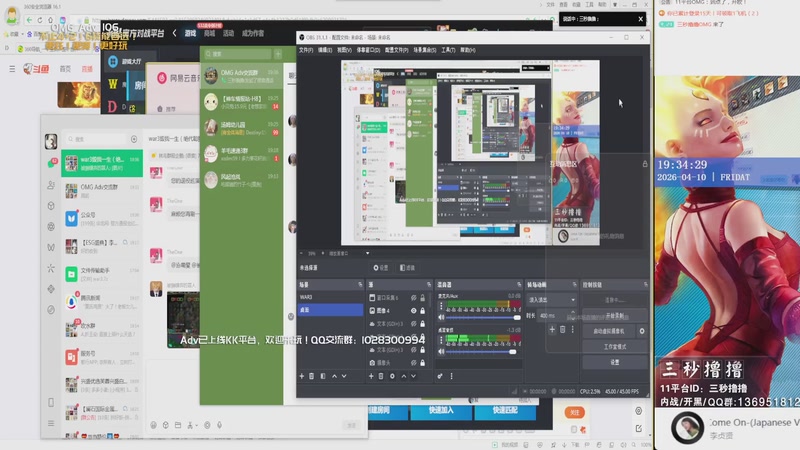Open transition options kebab menu
The height and width of the screenshot is (450, 800).
tap(572, 330)
